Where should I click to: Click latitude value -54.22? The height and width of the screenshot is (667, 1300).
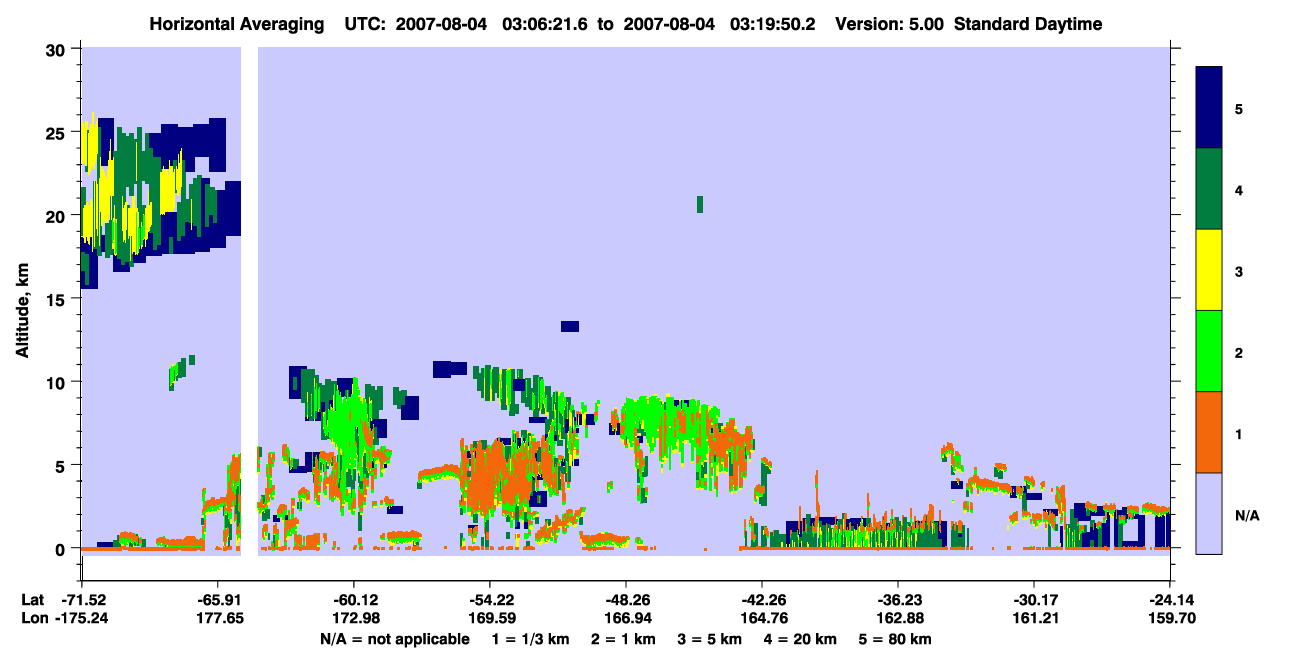coord(490,600)
